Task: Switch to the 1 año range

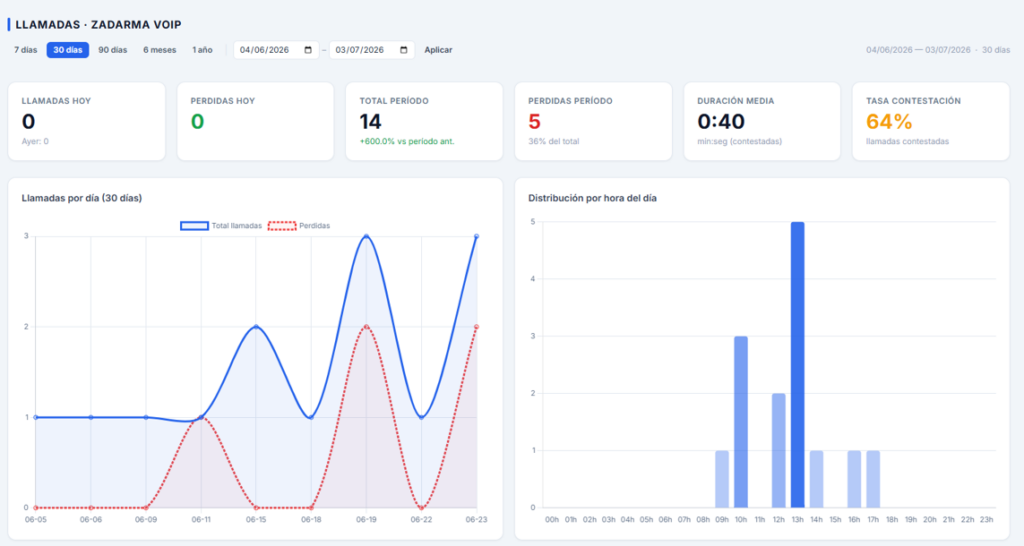Action: coord(202,50)
